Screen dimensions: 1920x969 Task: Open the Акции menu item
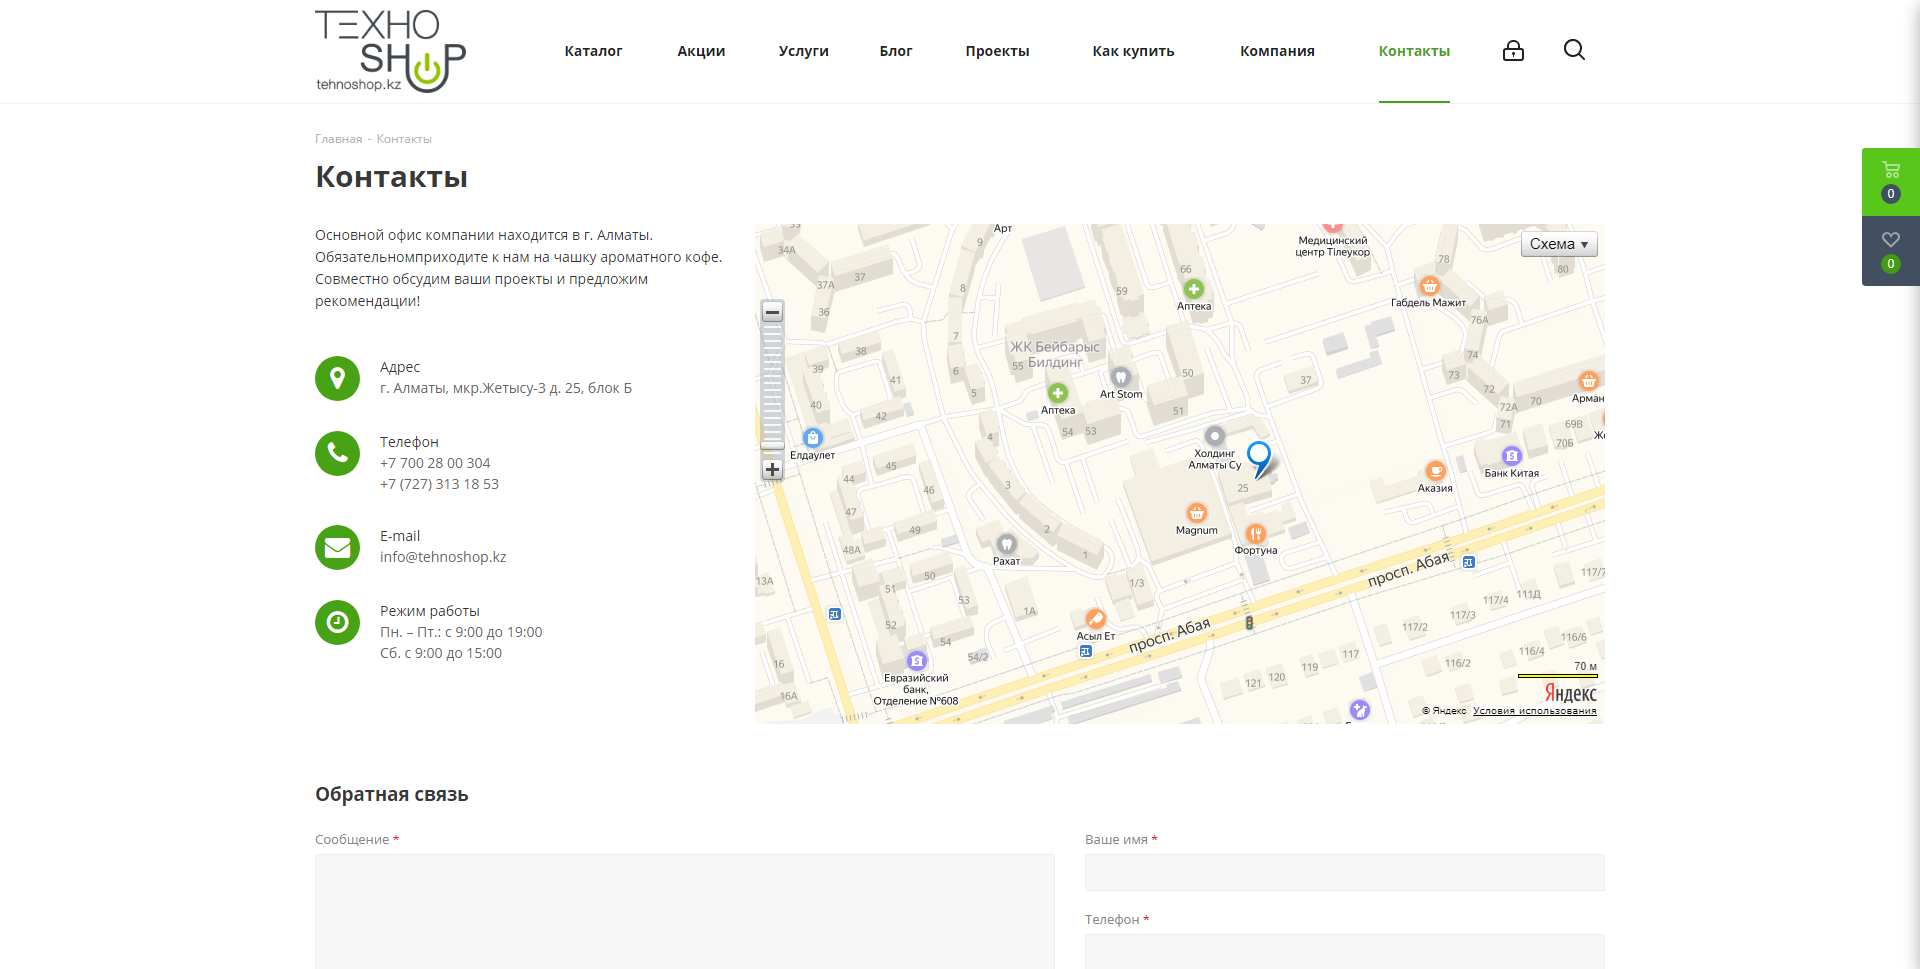(701, 51)
